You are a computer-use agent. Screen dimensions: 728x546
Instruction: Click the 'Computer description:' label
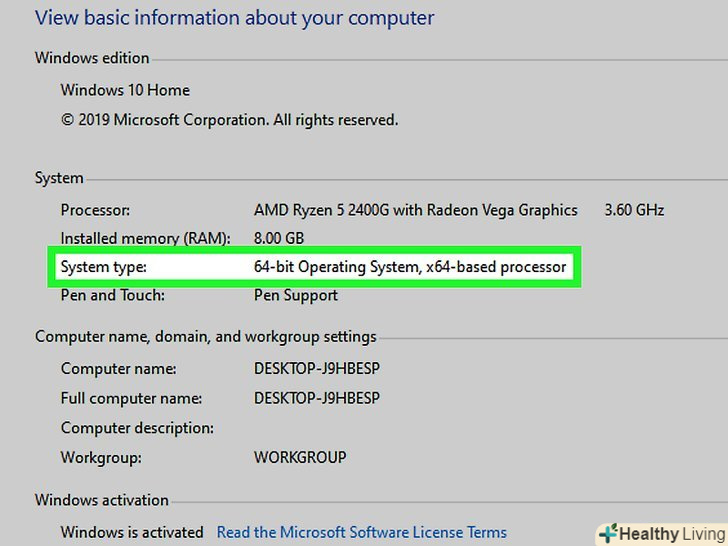[x=137, y=428]
